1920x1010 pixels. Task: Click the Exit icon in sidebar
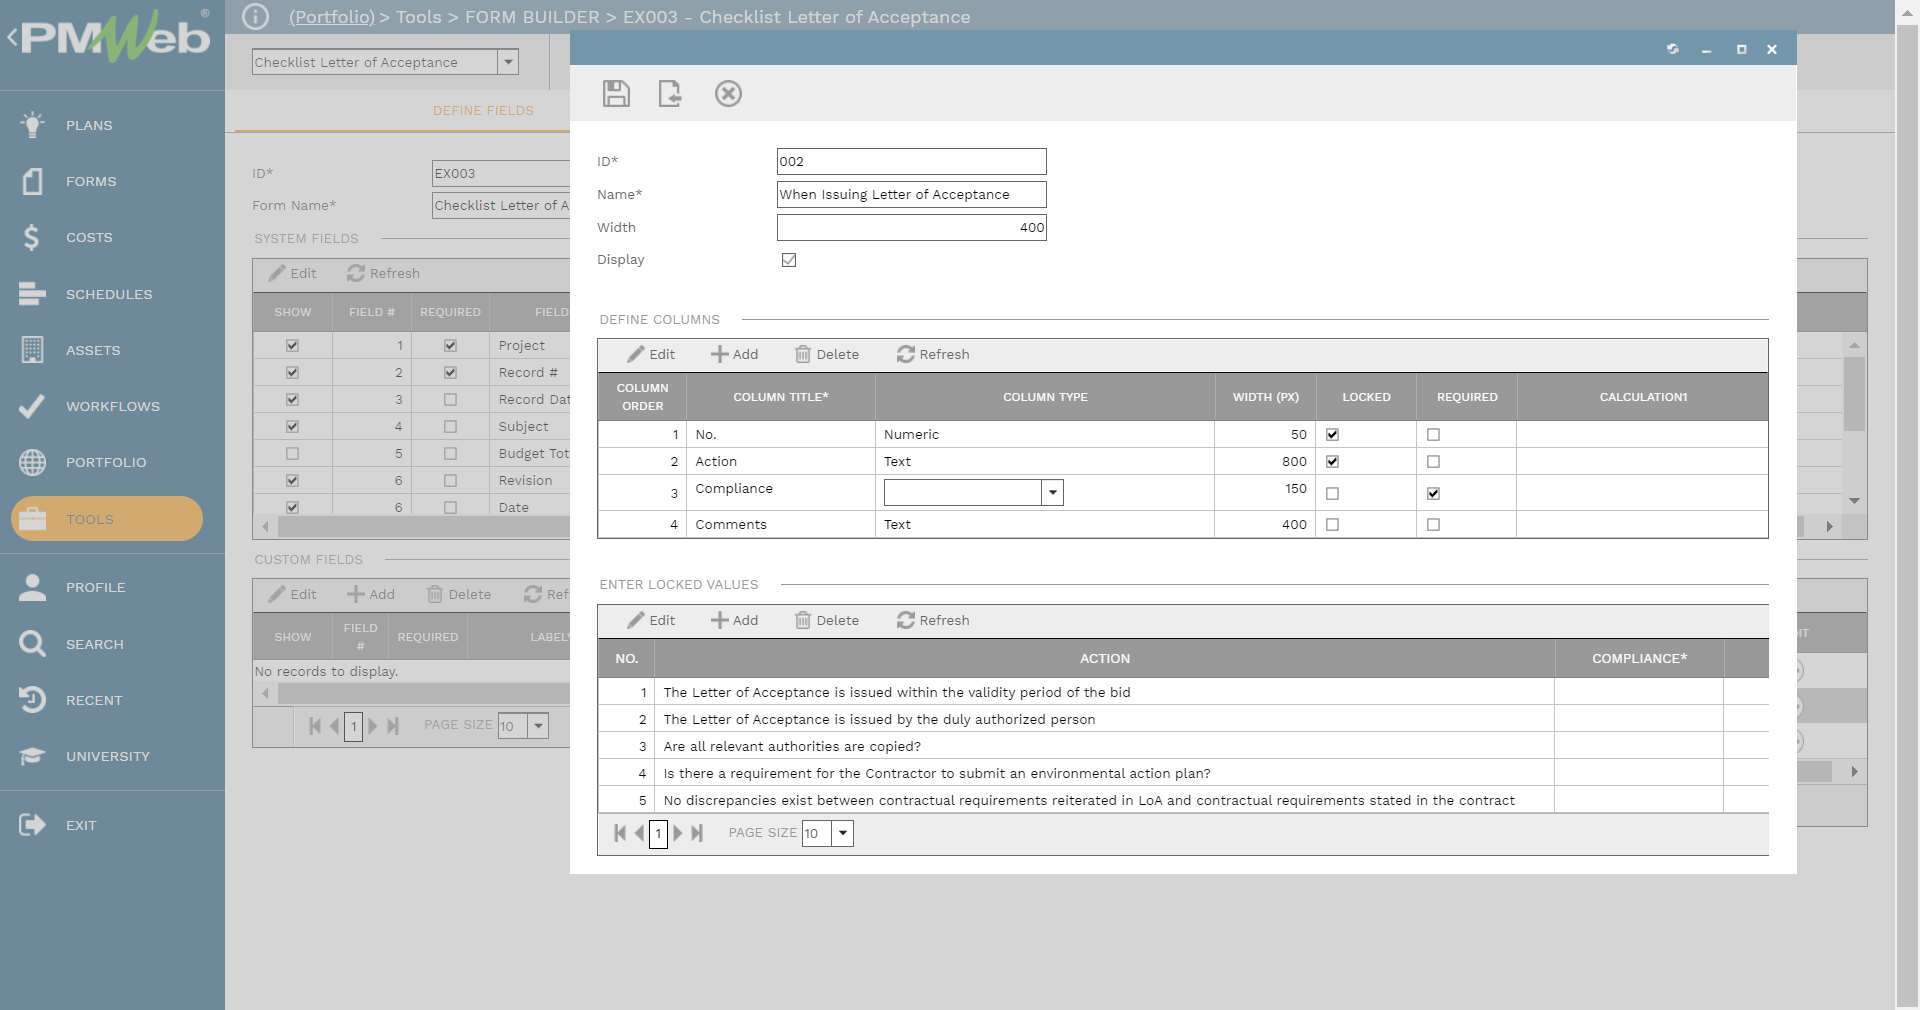[x=32, y=825]
